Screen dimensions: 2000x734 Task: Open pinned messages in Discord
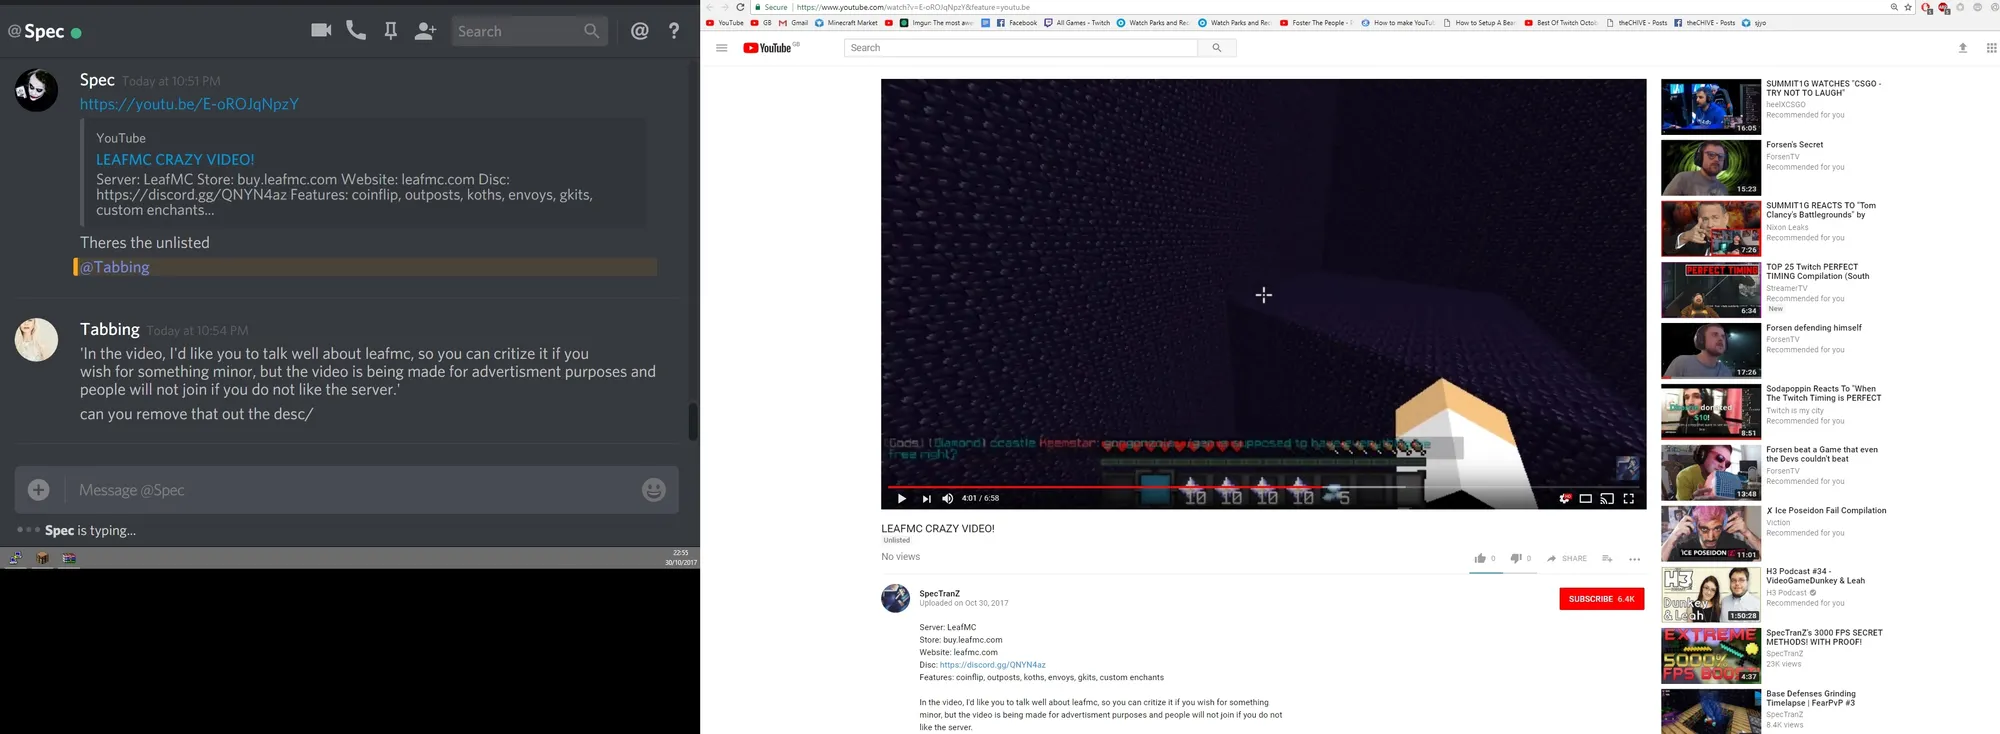pos(391,31)
